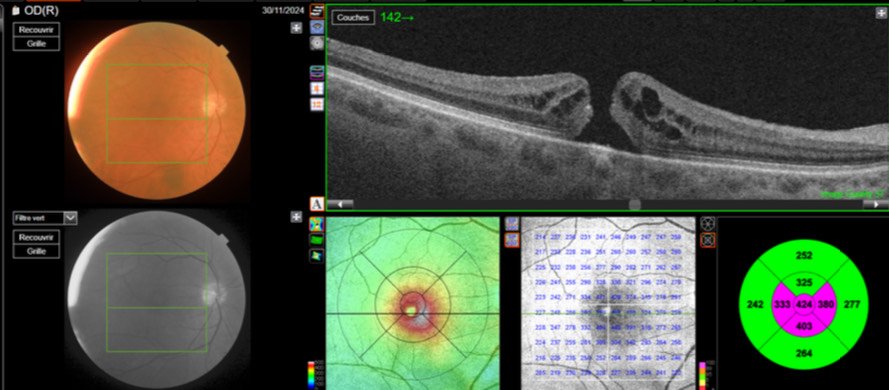Show the colour thickness map icon
The image size is (889, 390).
tap(317, 224)
